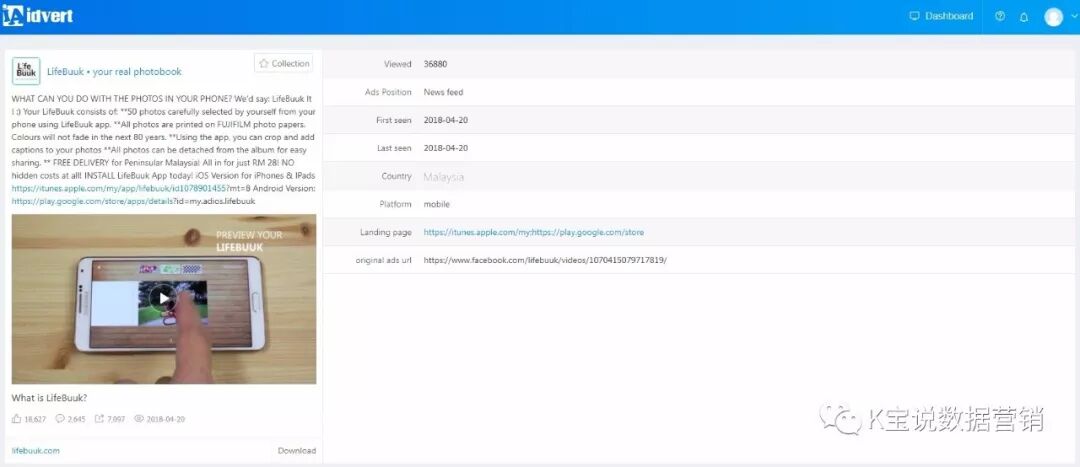Click the comments count 2,645
Image resolution: width=1080 pixels, height=467 pixels.
point(70,419)
